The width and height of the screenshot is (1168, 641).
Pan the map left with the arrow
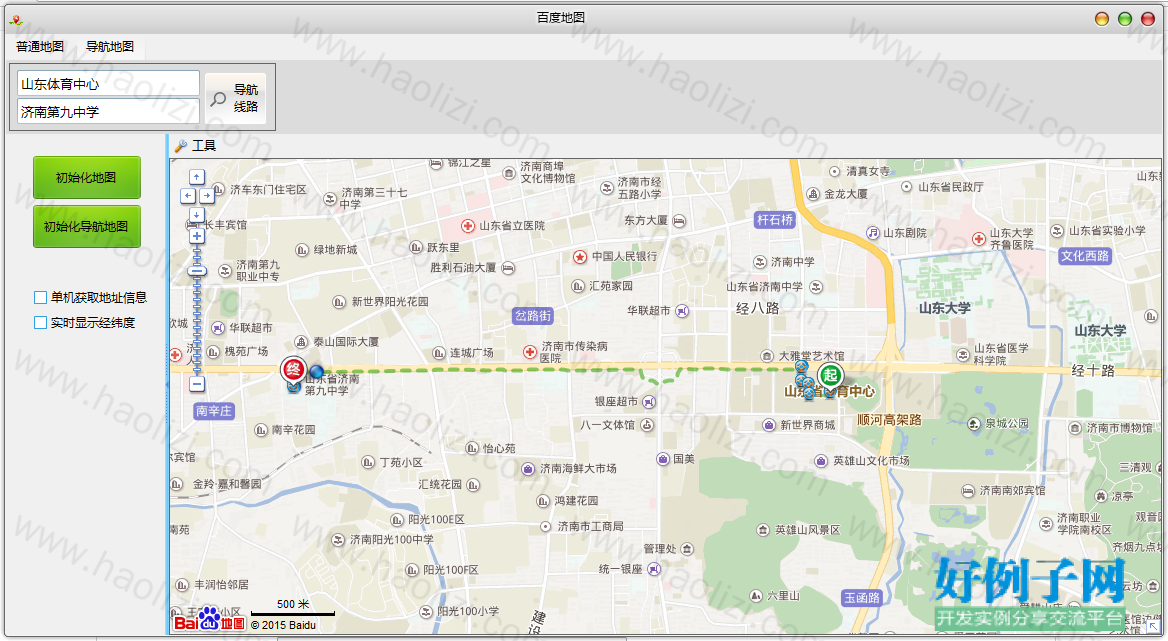188,196
